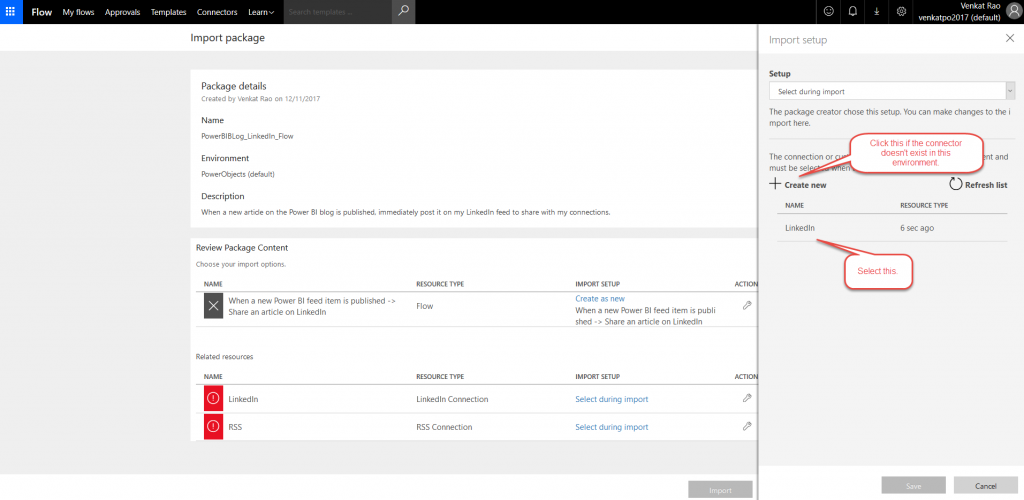Screen dimensions: 1024x500
Task: Click the search magnifier icon
Action: [402, 12]
